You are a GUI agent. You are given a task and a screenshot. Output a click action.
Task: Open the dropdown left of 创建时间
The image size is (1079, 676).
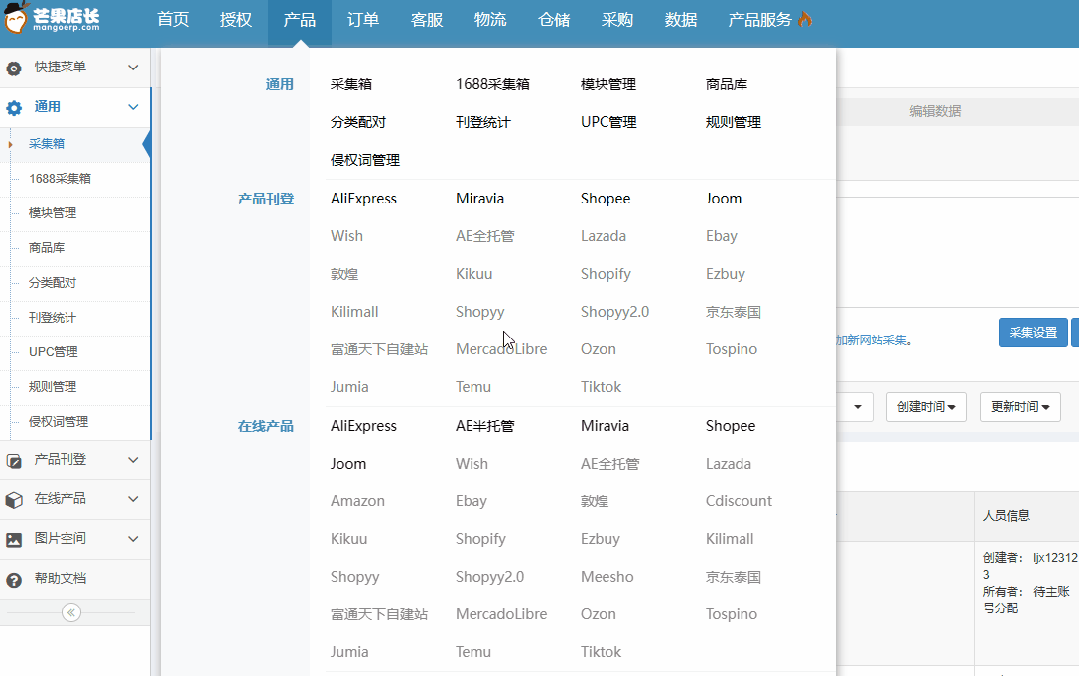coord(855,407)
